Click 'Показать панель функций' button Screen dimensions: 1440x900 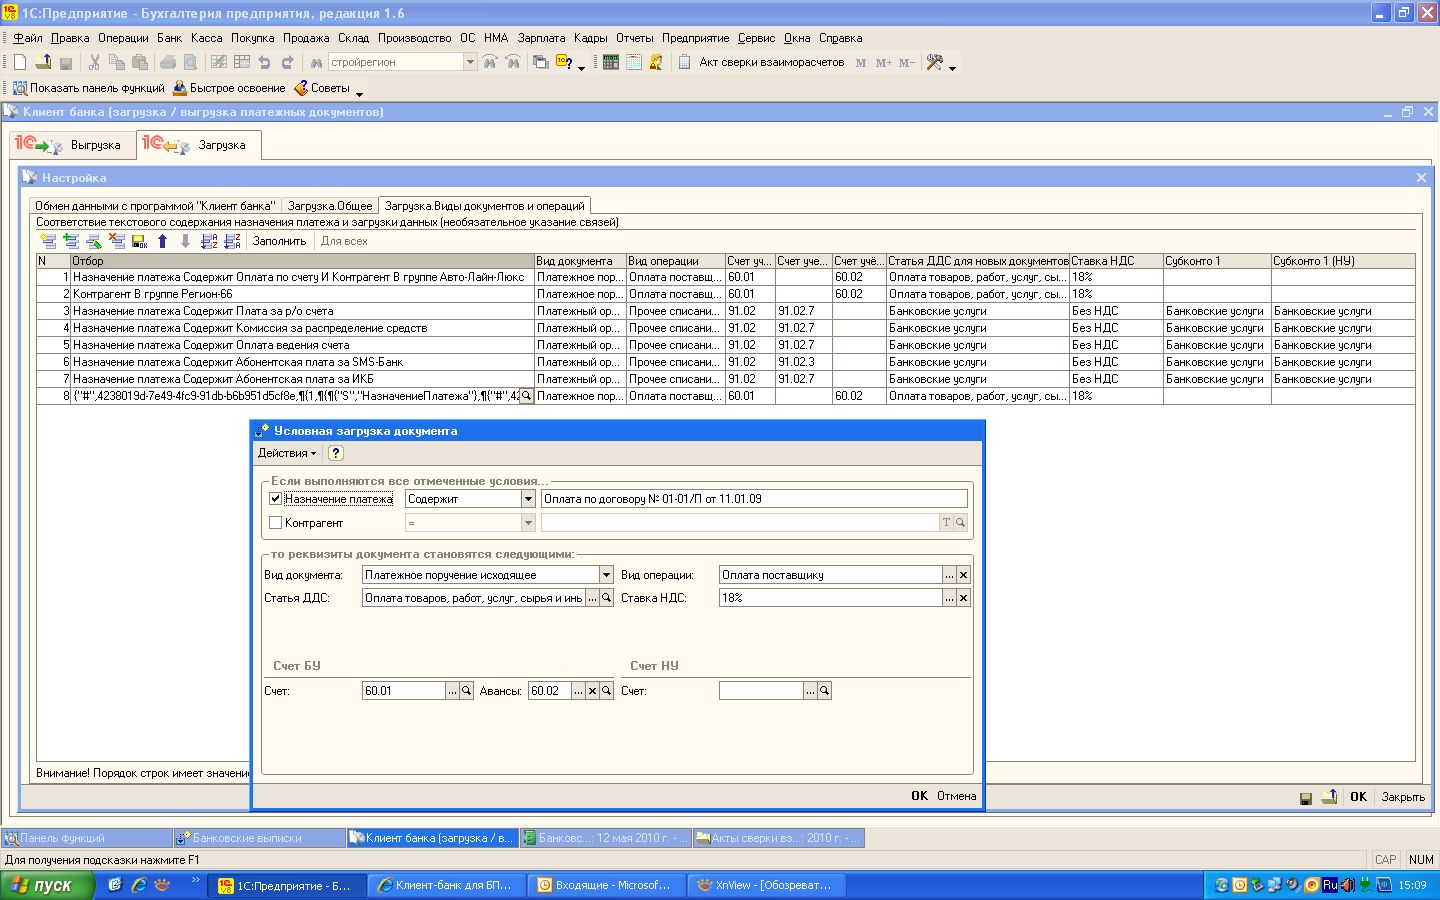[88, 88]
